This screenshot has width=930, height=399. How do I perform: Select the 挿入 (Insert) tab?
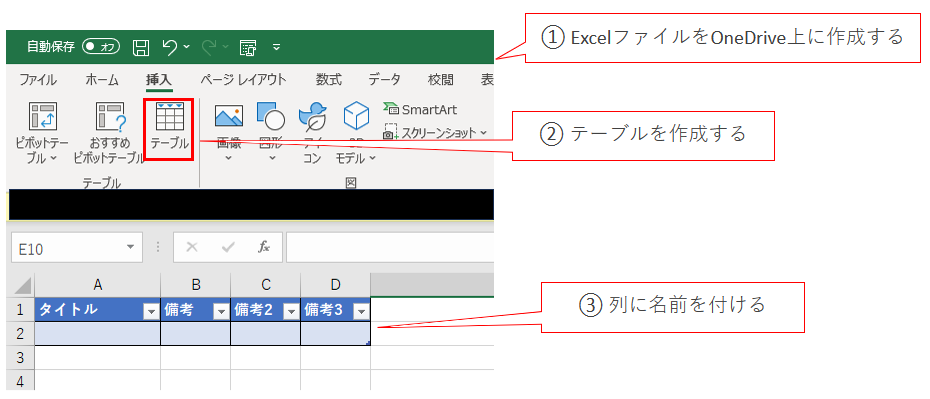159,80
